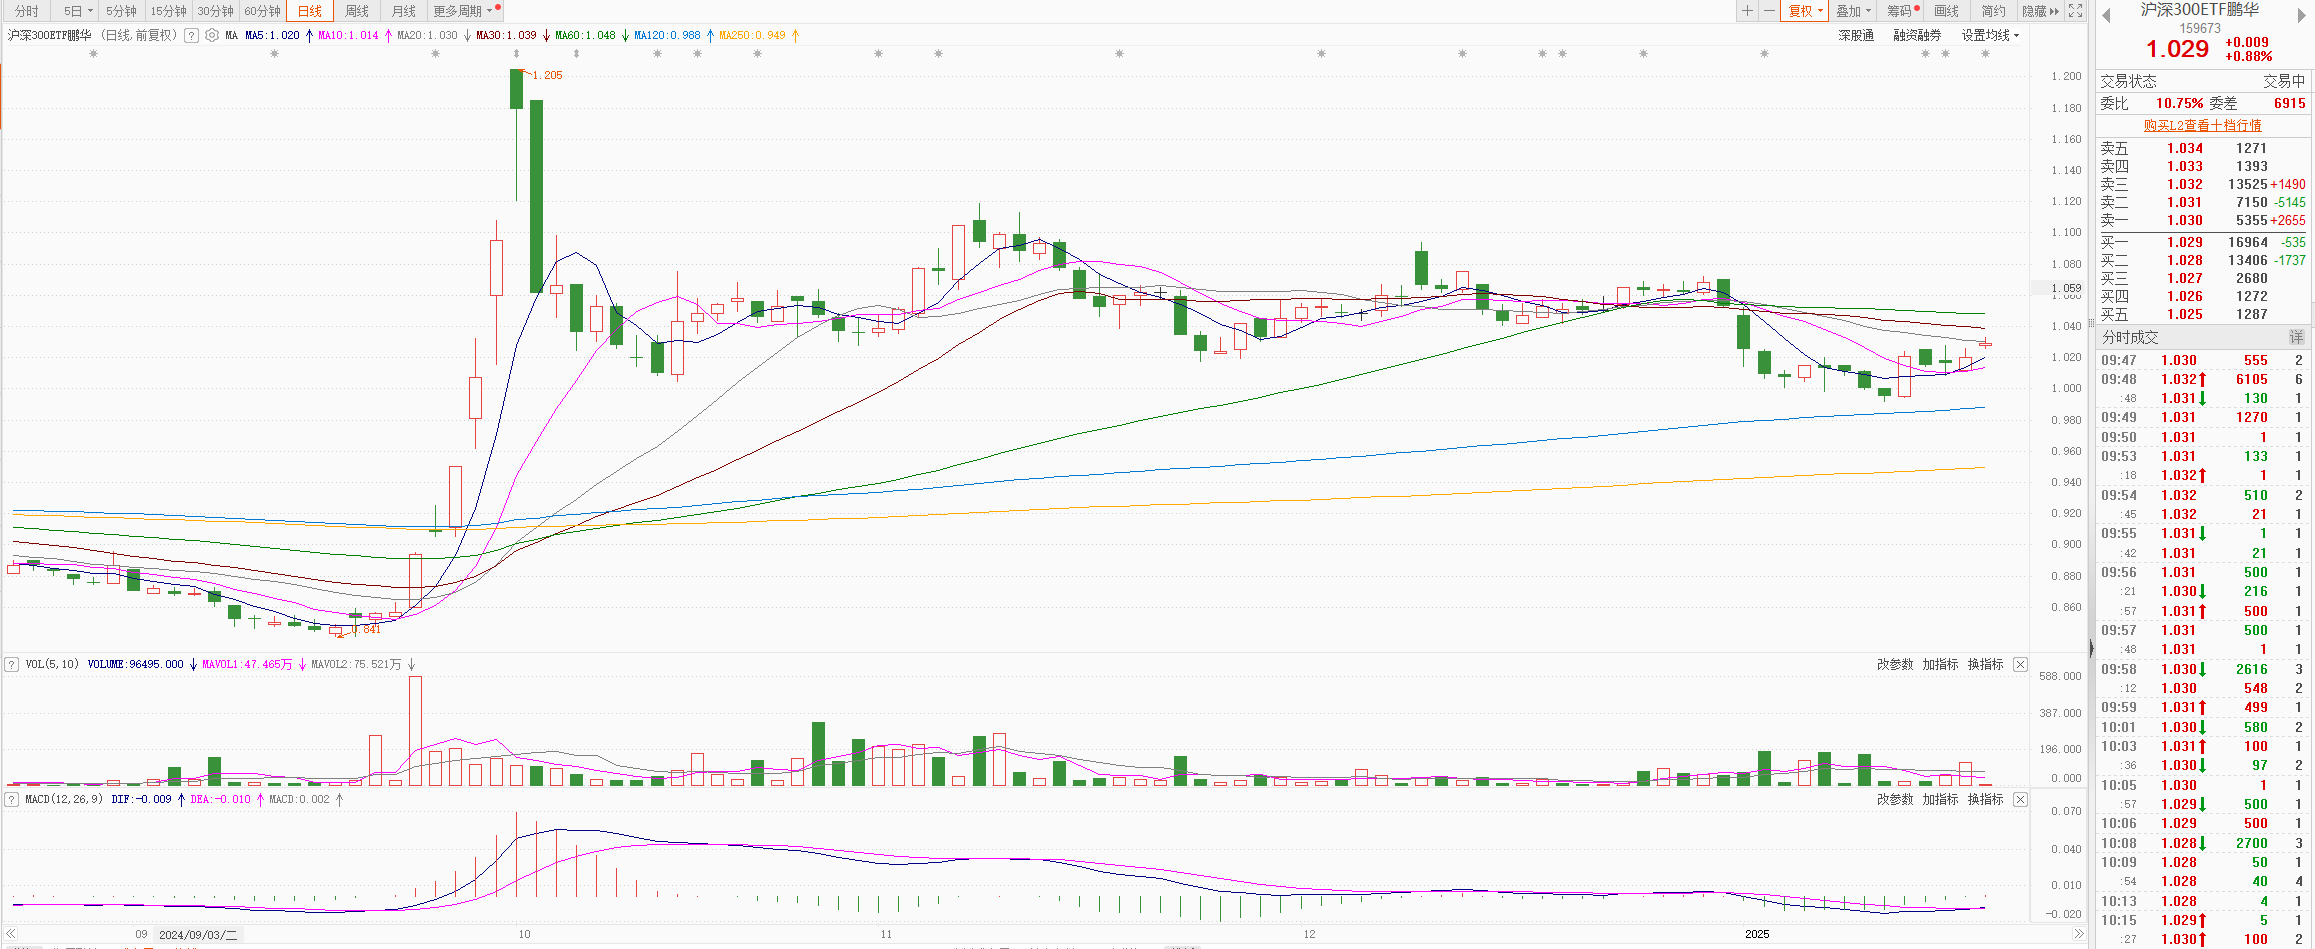Switch to 5分钟 tab
Screen dimensions: 2315x949
click(x=121, y=11)
